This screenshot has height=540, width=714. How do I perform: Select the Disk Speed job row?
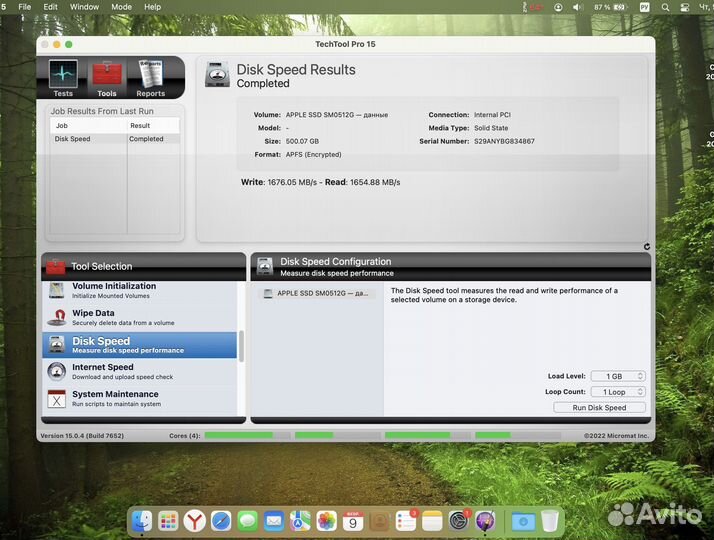[115, 139]
